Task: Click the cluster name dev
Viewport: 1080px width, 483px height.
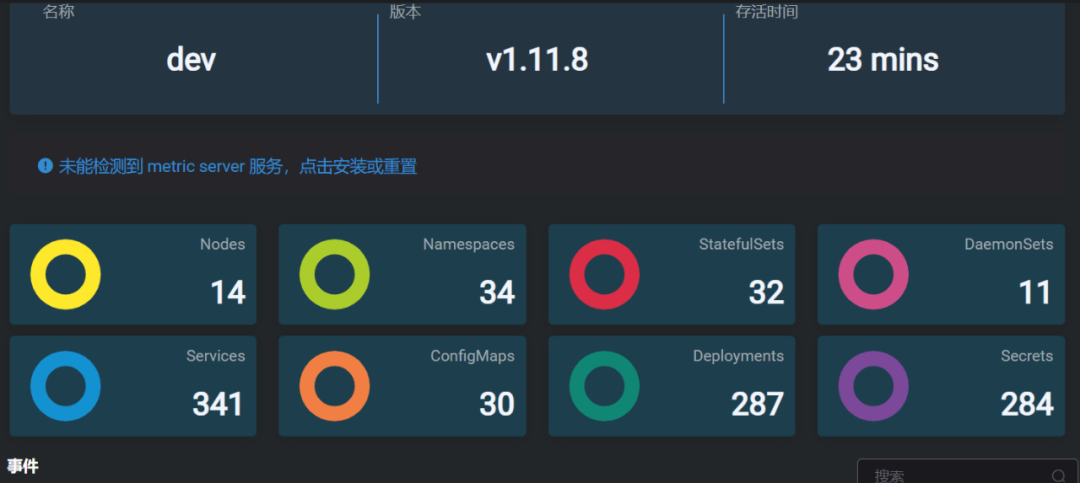Action: (x=191, y=60)
